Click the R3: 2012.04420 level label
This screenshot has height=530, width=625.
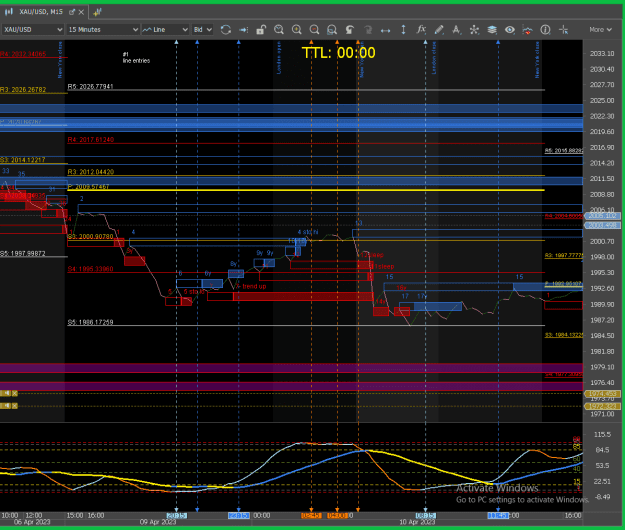91,172
